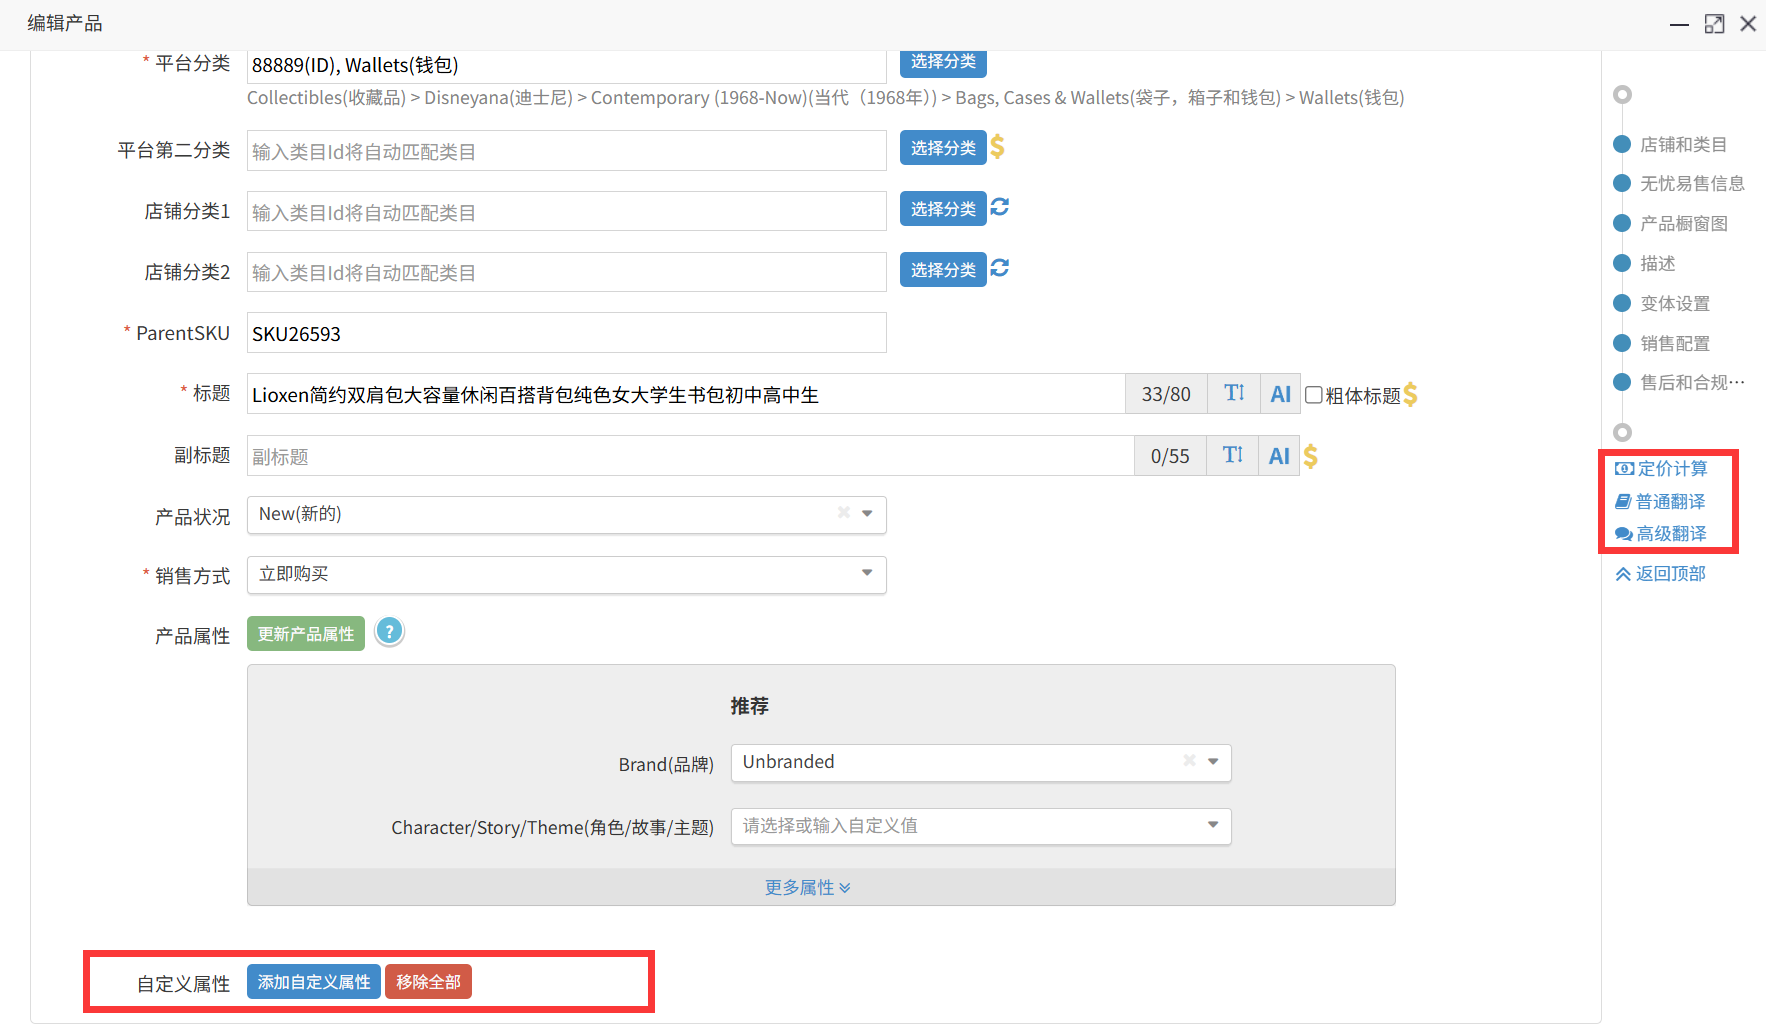Click the text format icon beside 标题 counter

(1234, 394)
